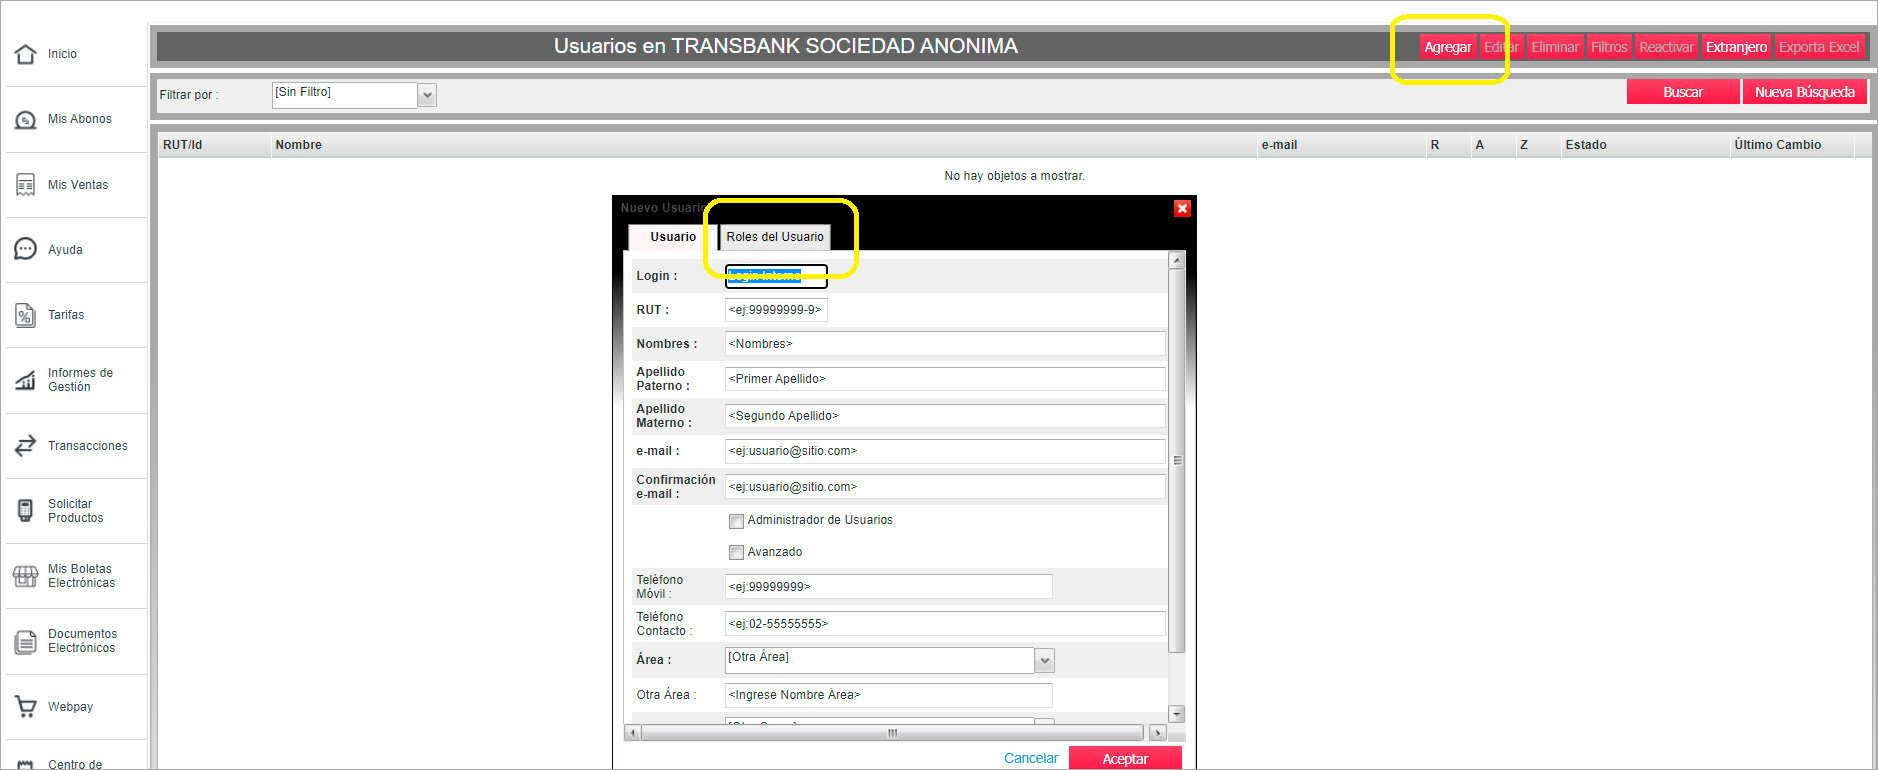Open the Mis Ventas receipt icon
The image size is (1878, 770).
click(x=26, y=185)
